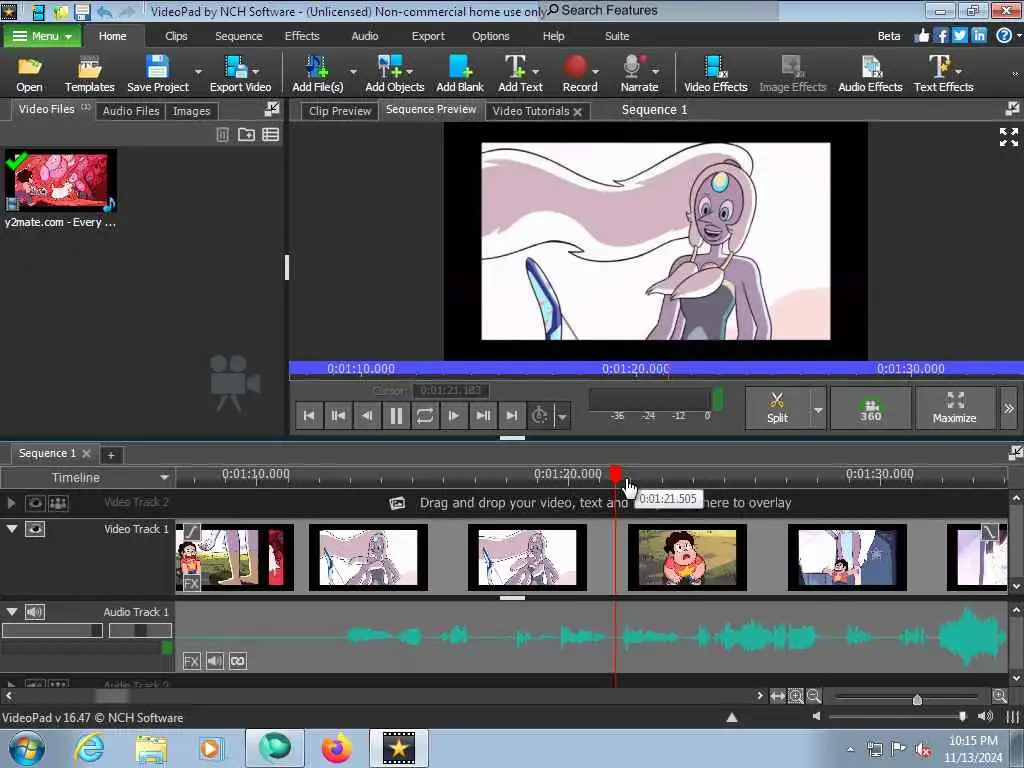Create a new folder in the bin
The width and height of the screenshot is (1024, 768).
[246, 135]
